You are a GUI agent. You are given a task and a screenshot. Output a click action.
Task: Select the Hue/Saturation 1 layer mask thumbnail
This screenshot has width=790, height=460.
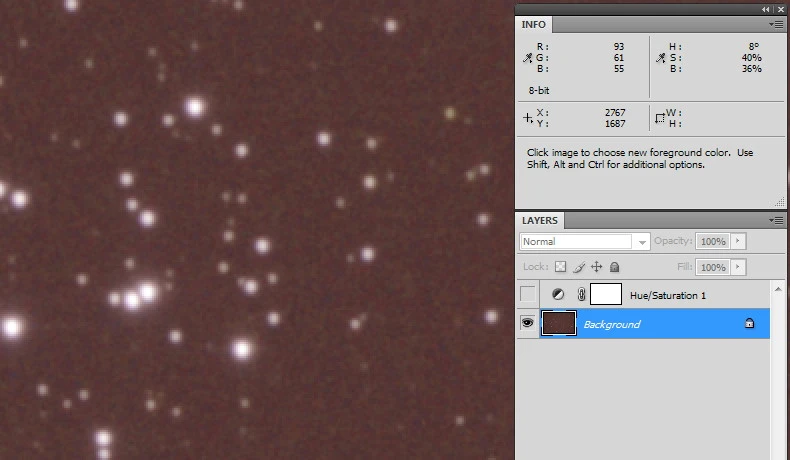click(606, 295)
